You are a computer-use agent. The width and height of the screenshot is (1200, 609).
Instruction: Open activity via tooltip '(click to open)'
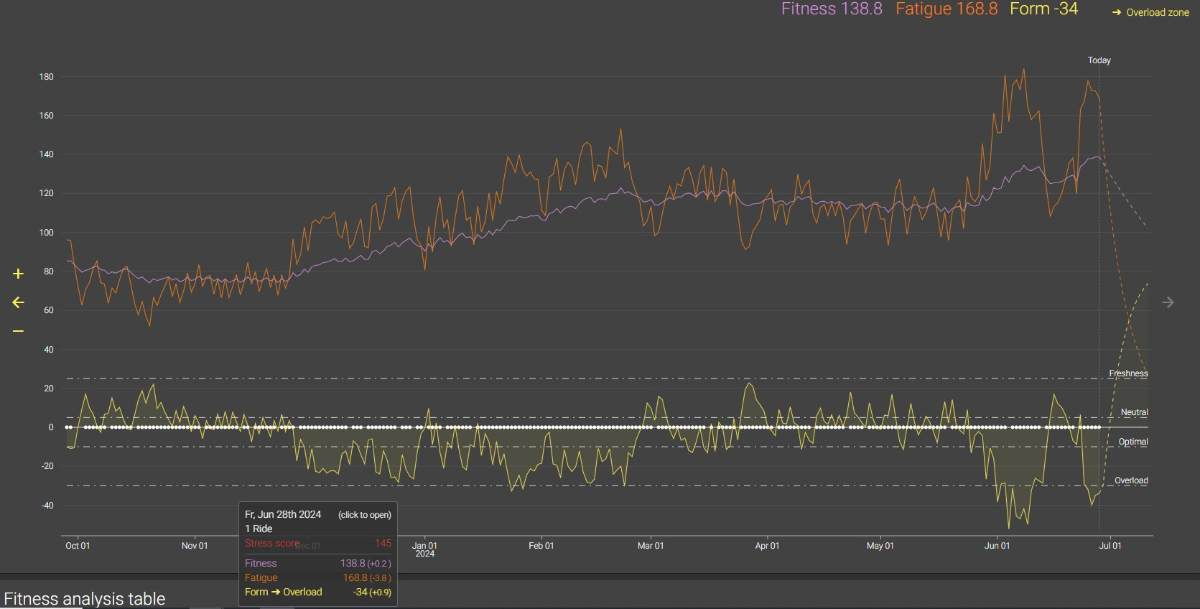tap(364, 514)
